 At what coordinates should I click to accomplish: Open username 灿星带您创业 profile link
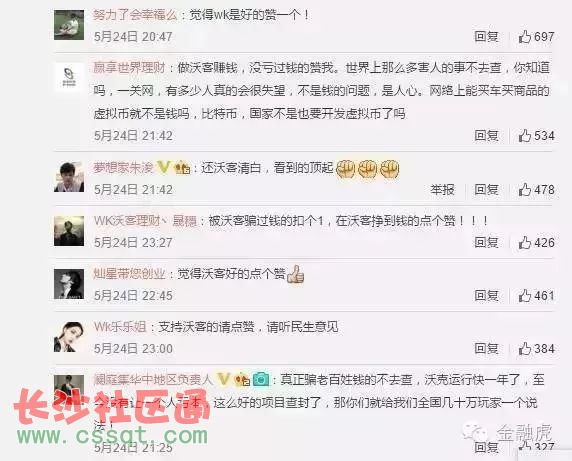130,274
